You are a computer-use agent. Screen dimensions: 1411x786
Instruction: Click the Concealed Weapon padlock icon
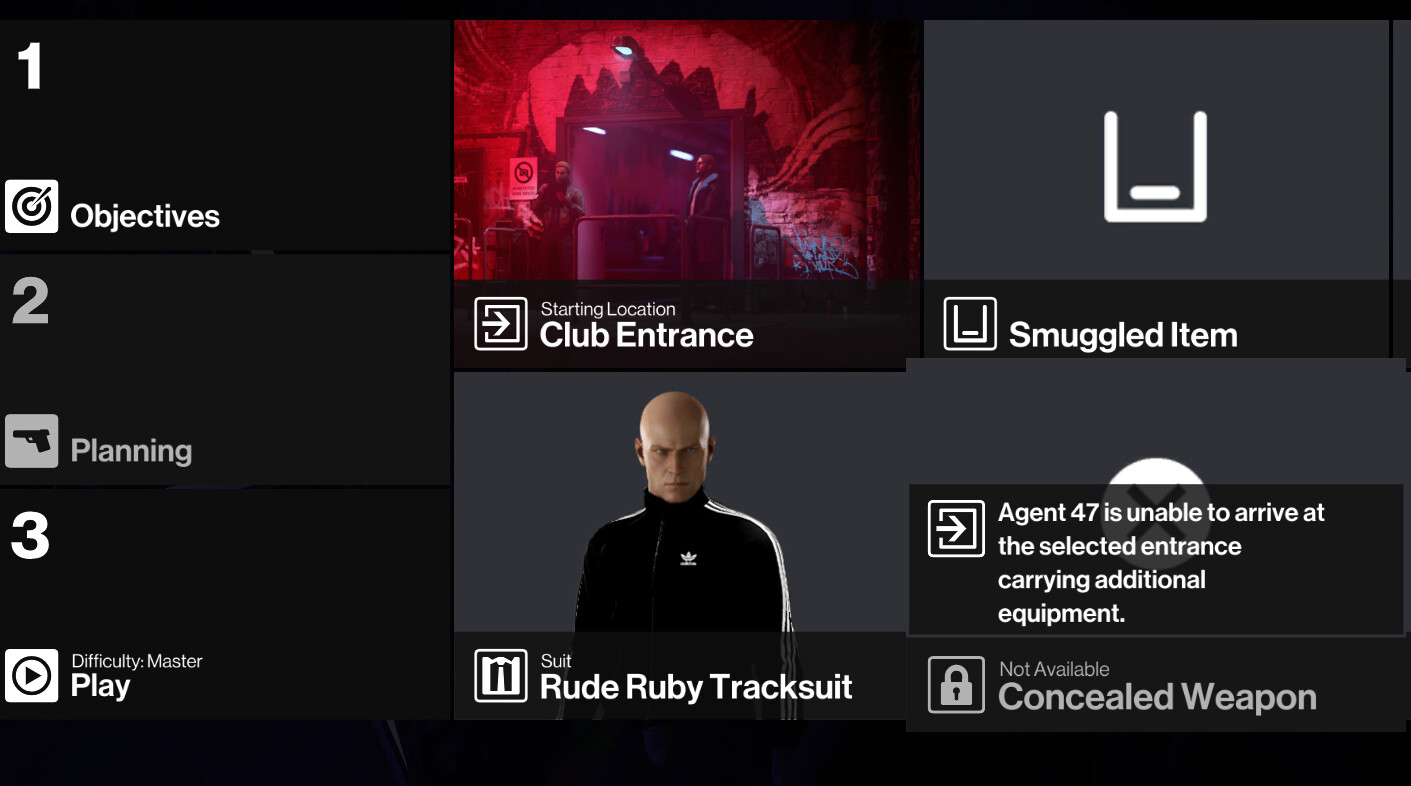[956, 685]
